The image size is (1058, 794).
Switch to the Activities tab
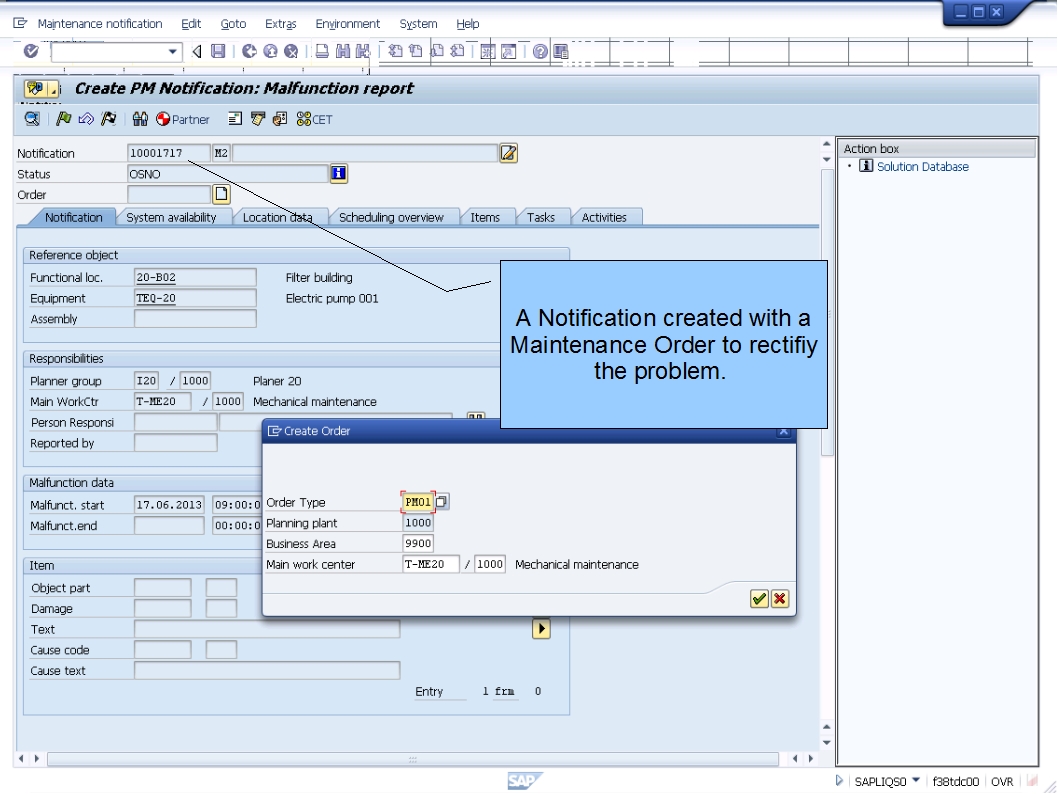coord(605,217)
